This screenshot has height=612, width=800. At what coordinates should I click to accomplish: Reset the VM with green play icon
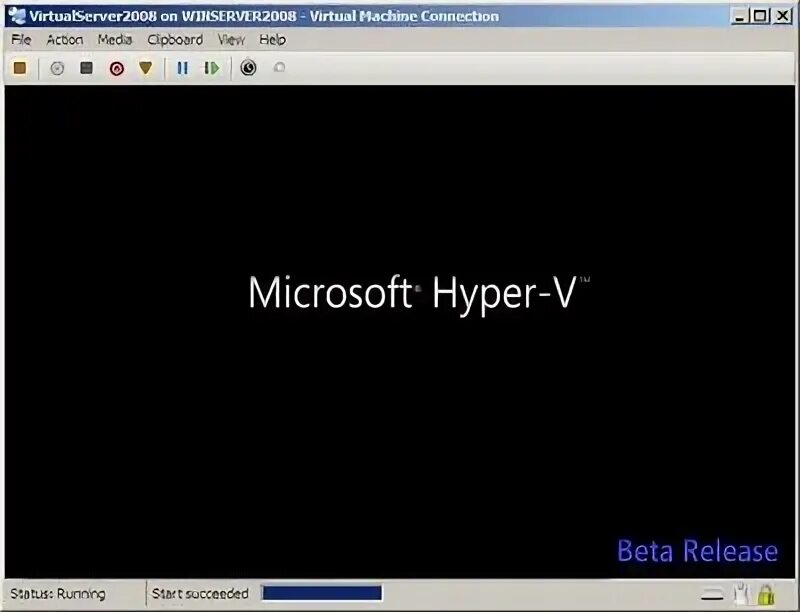click(x=212, y=68)
